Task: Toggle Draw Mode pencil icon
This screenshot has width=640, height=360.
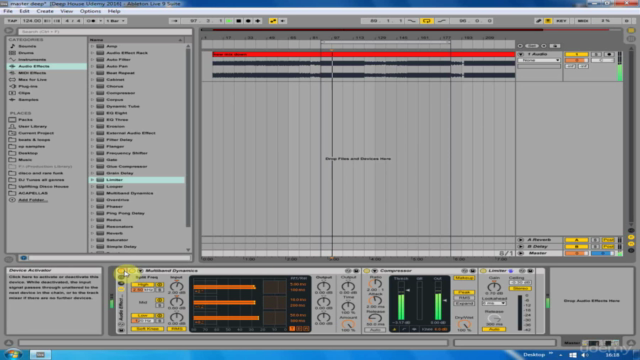Action: coord(539,21)
